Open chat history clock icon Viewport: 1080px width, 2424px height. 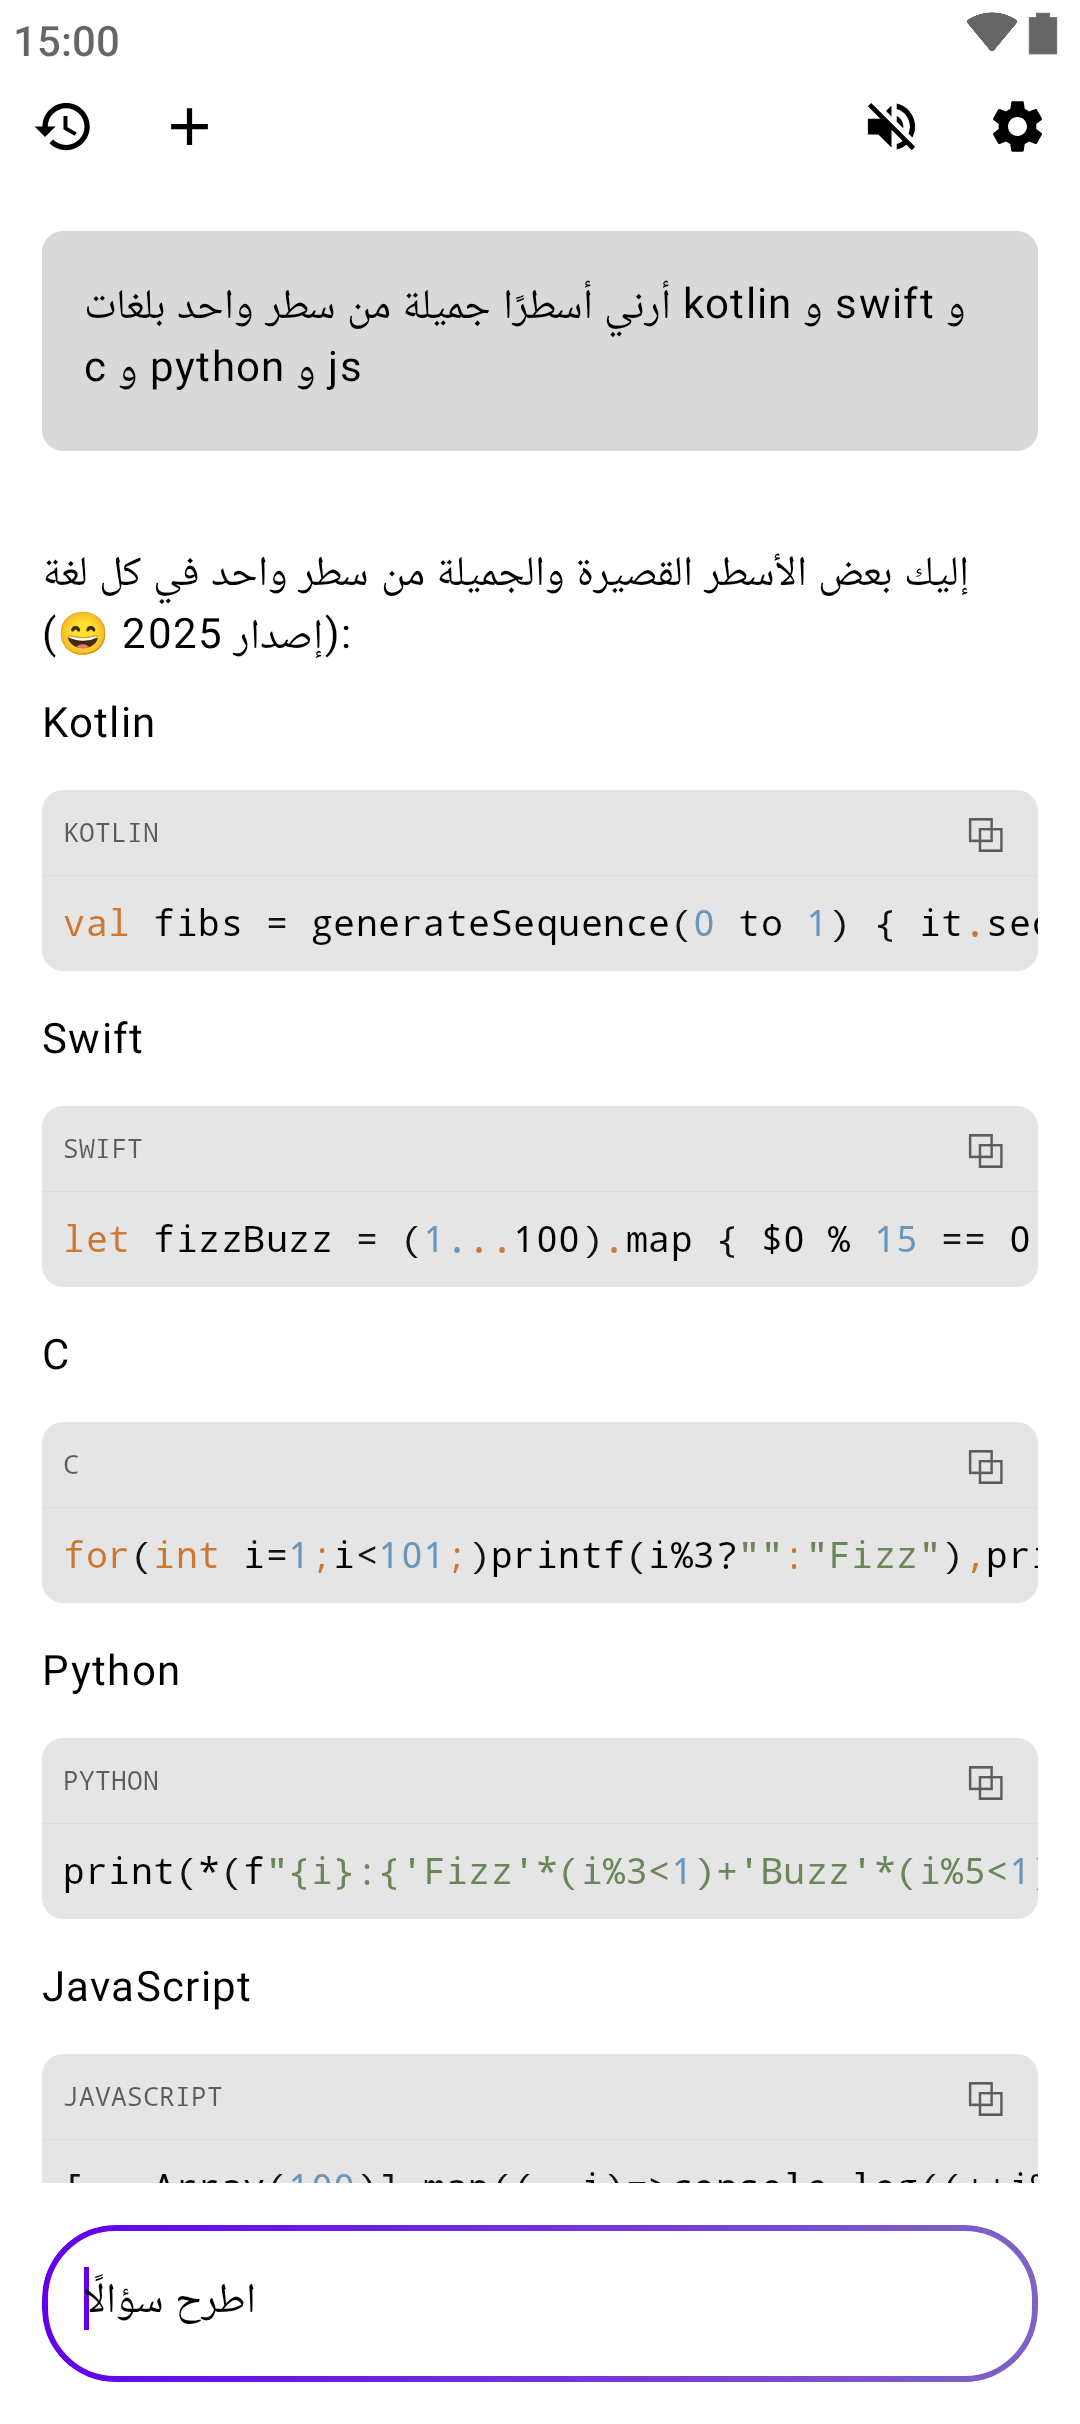(64, 127)
